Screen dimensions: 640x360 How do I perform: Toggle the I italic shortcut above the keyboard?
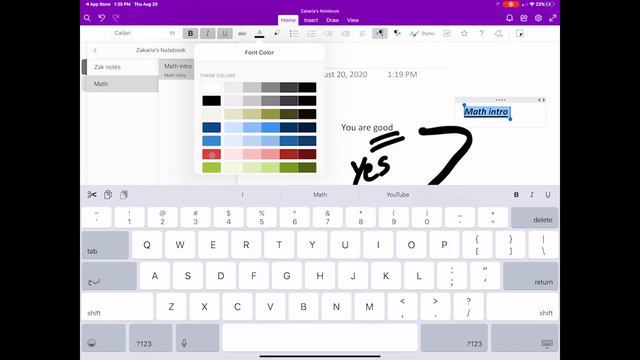[532, 195]
